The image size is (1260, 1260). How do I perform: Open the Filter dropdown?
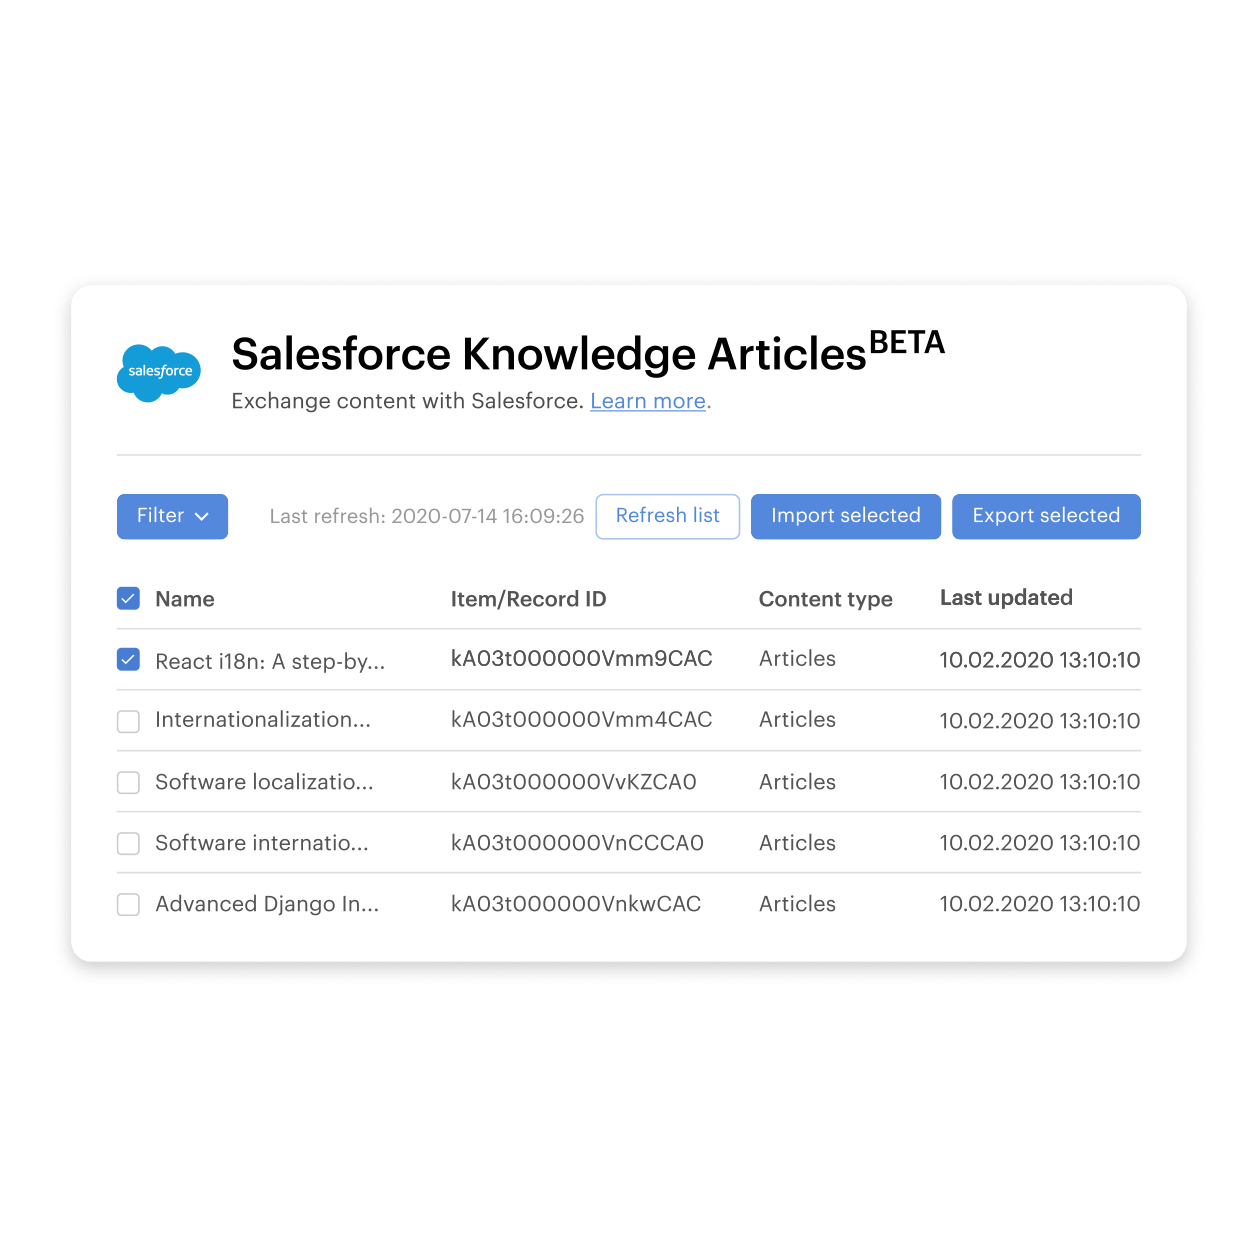tap(172, 516)
